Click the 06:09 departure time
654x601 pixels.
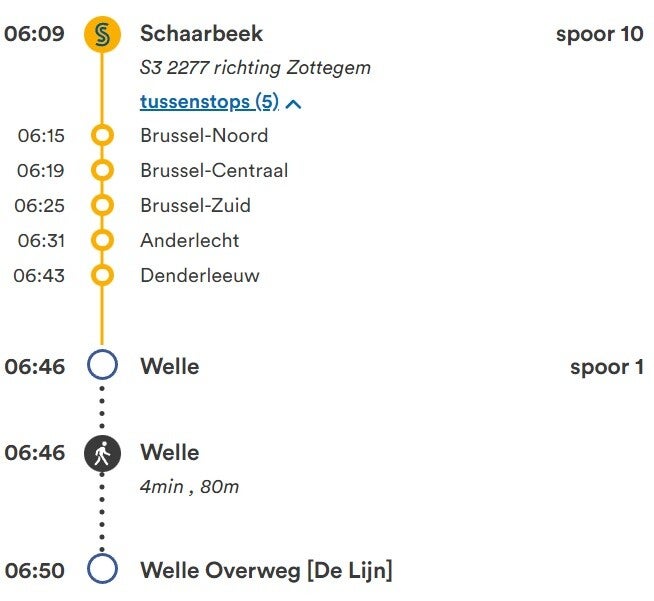click(x=34, y=34)
